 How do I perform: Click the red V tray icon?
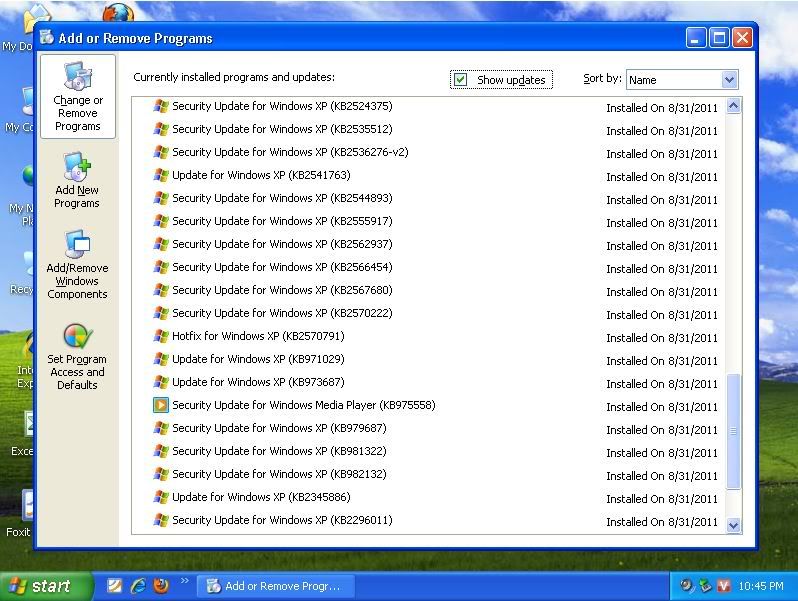(723, 586)
